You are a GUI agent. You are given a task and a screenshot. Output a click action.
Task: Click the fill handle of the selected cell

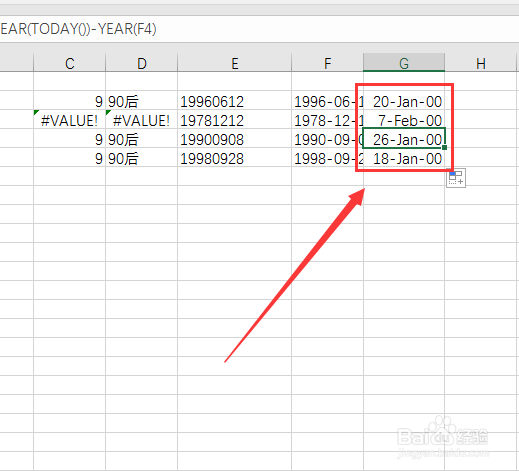444,147
